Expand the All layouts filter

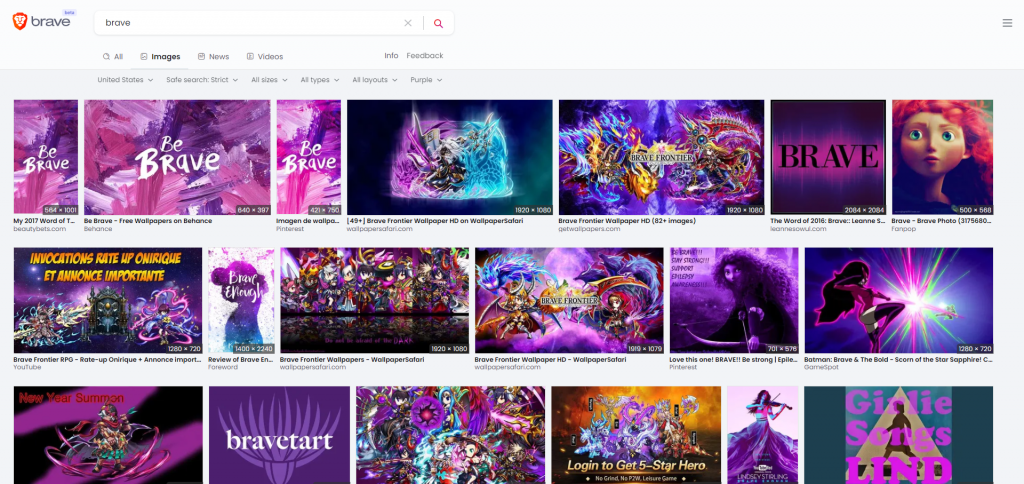click(x=375, y=80)
